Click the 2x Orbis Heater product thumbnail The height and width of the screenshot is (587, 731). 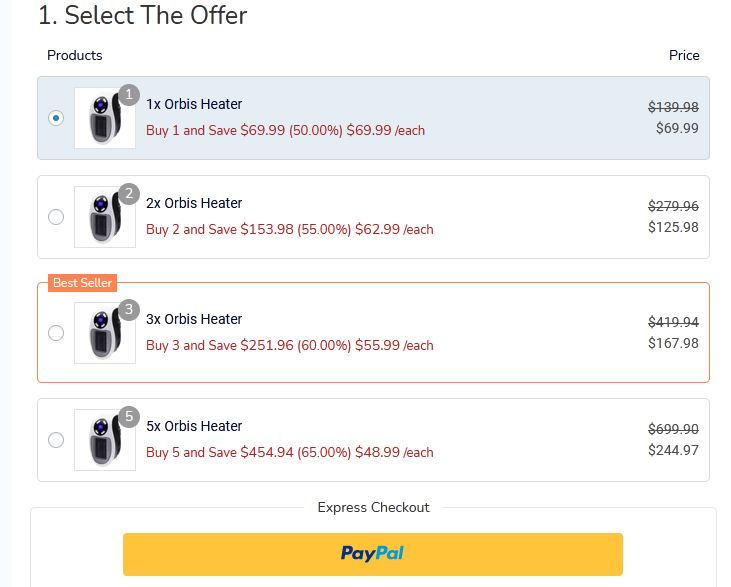[x=104, y=218]
